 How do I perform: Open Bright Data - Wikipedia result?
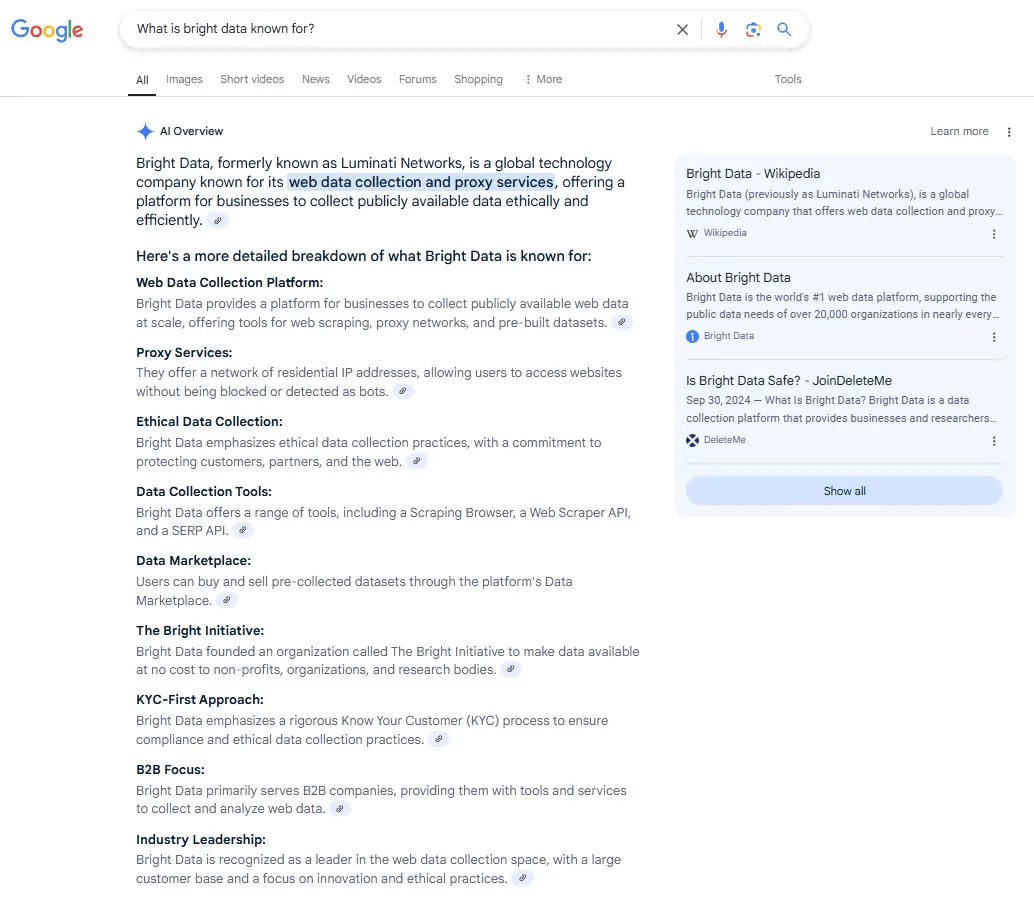coord(753,174)
